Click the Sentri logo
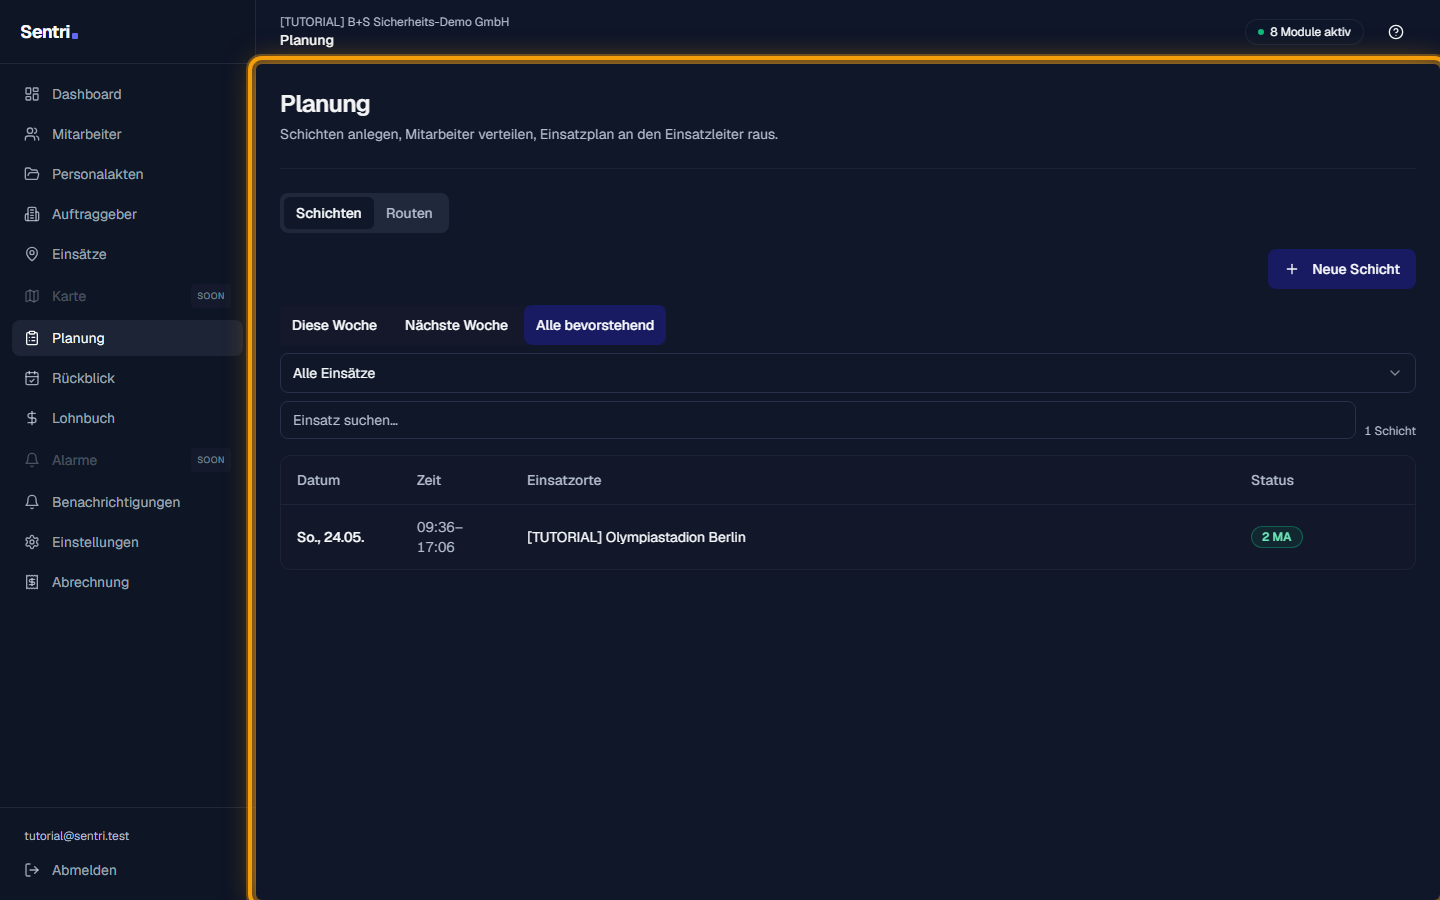1440x900 pixels. coord(49,32)
